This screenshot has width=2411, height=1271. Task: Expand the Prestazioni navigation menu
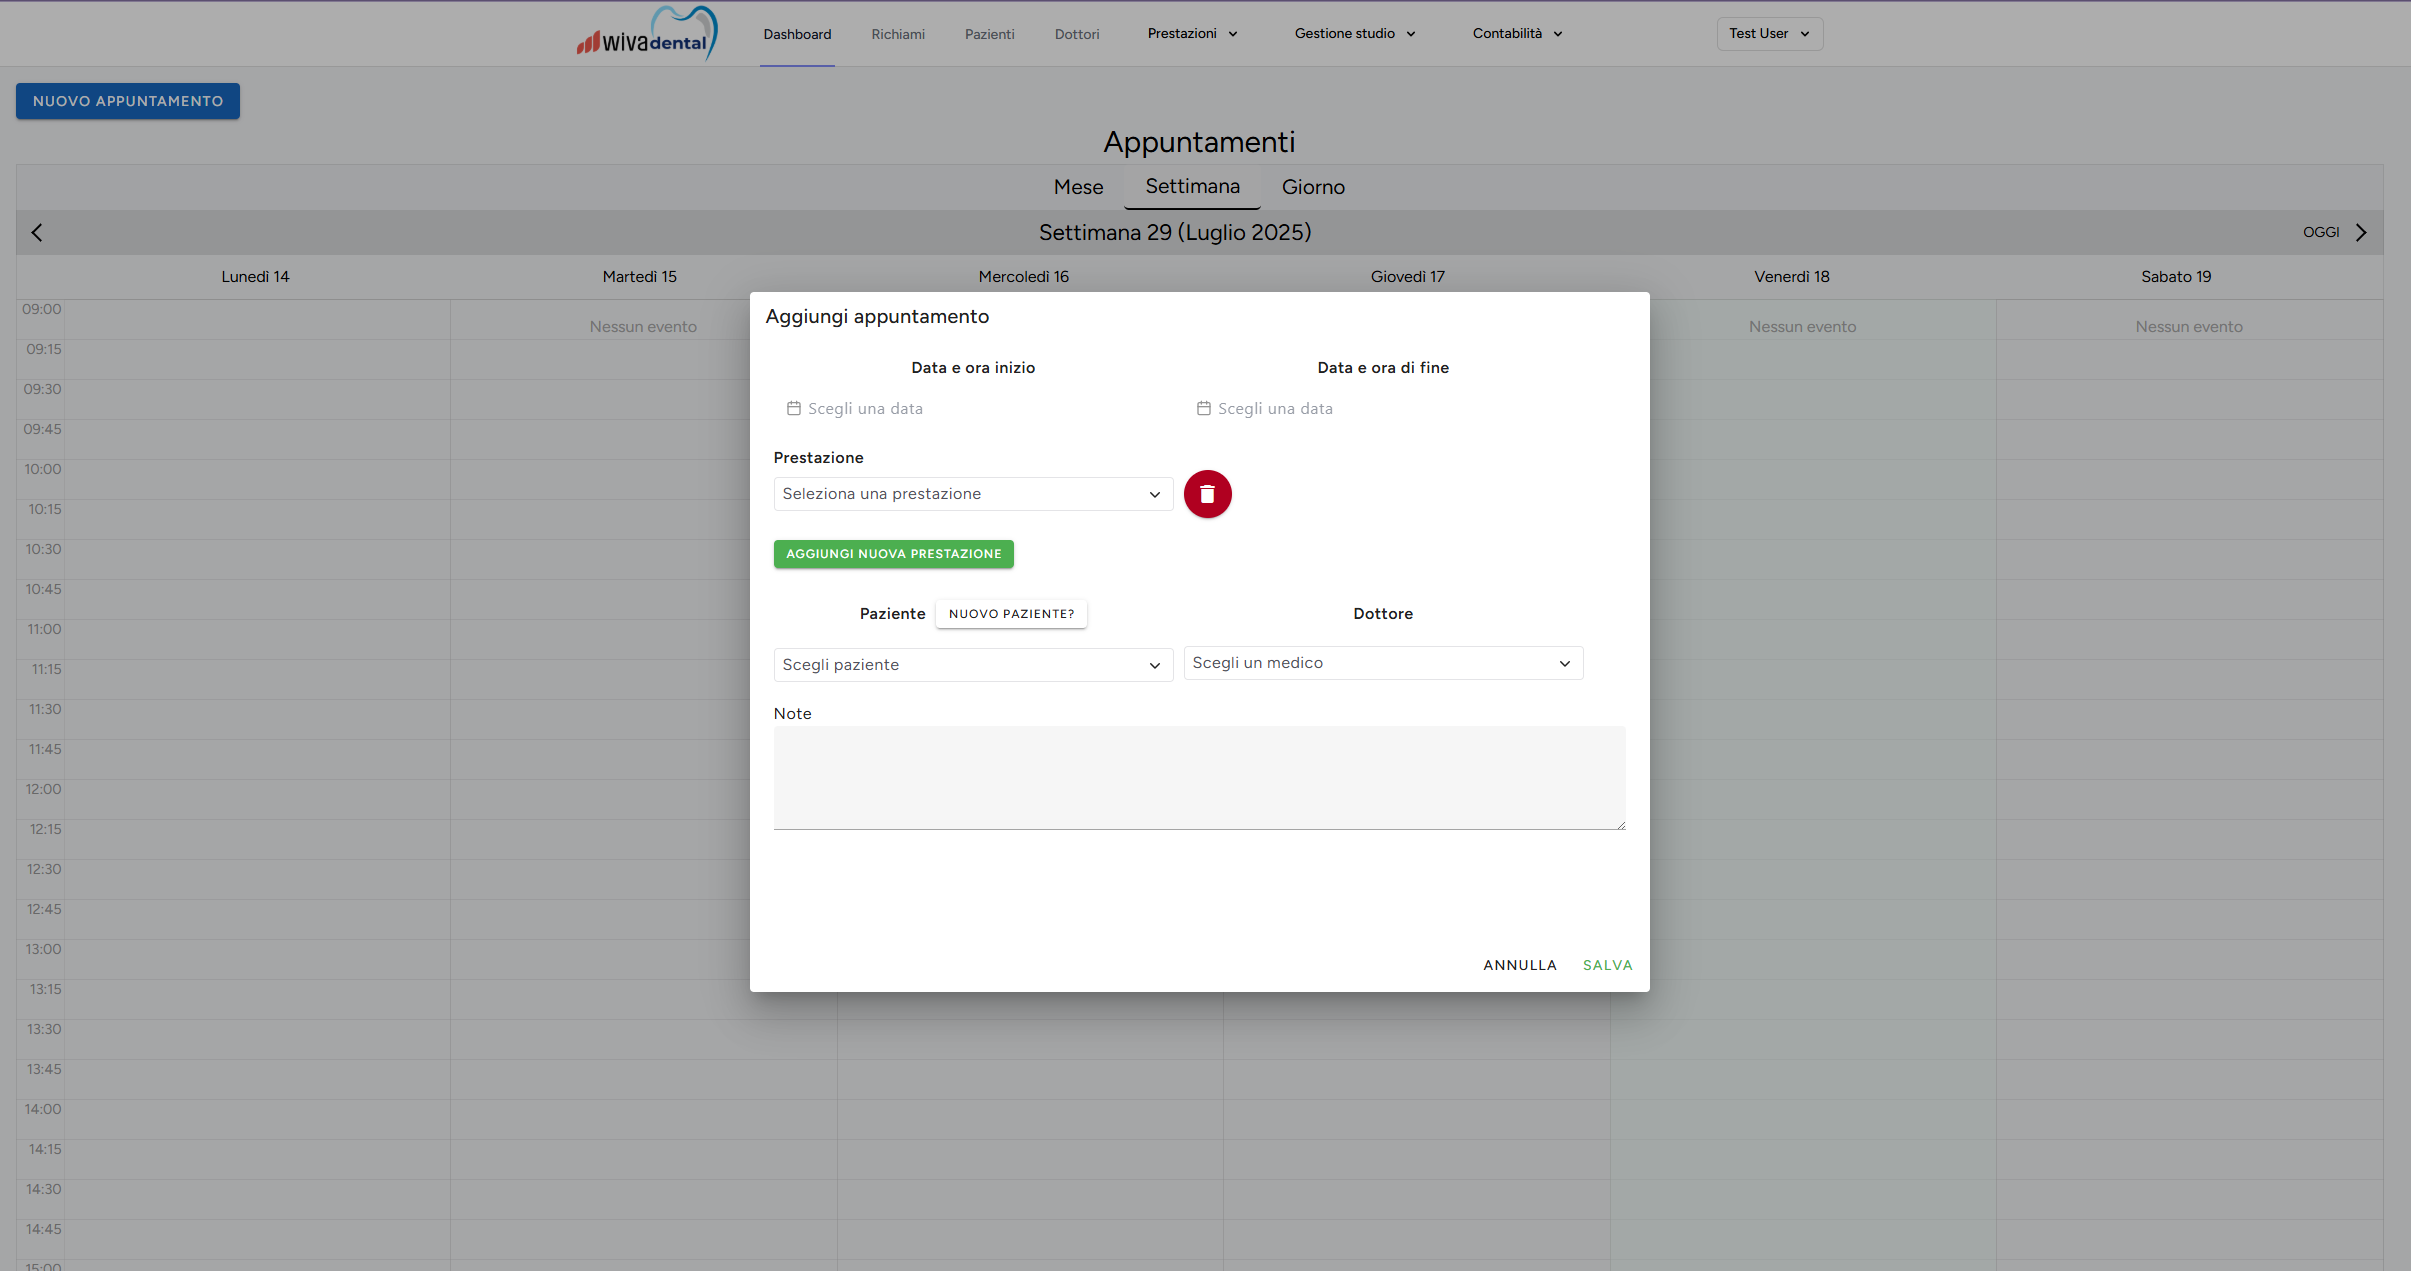pyautogui.click(x=1192, y=34)
